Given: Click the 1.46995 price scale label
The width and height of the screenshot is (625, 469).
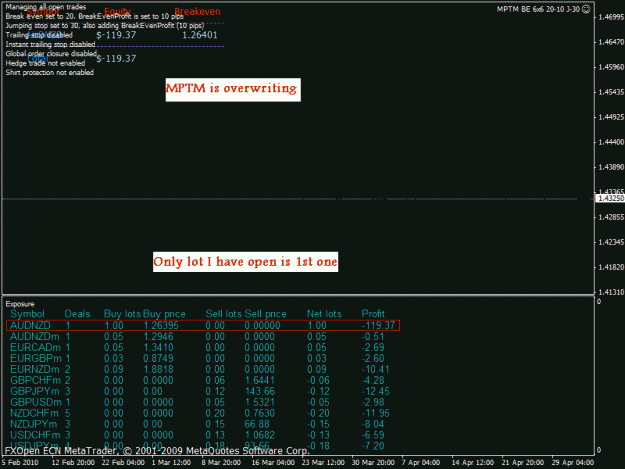Looking at the screenshot, I should (611, 17).
